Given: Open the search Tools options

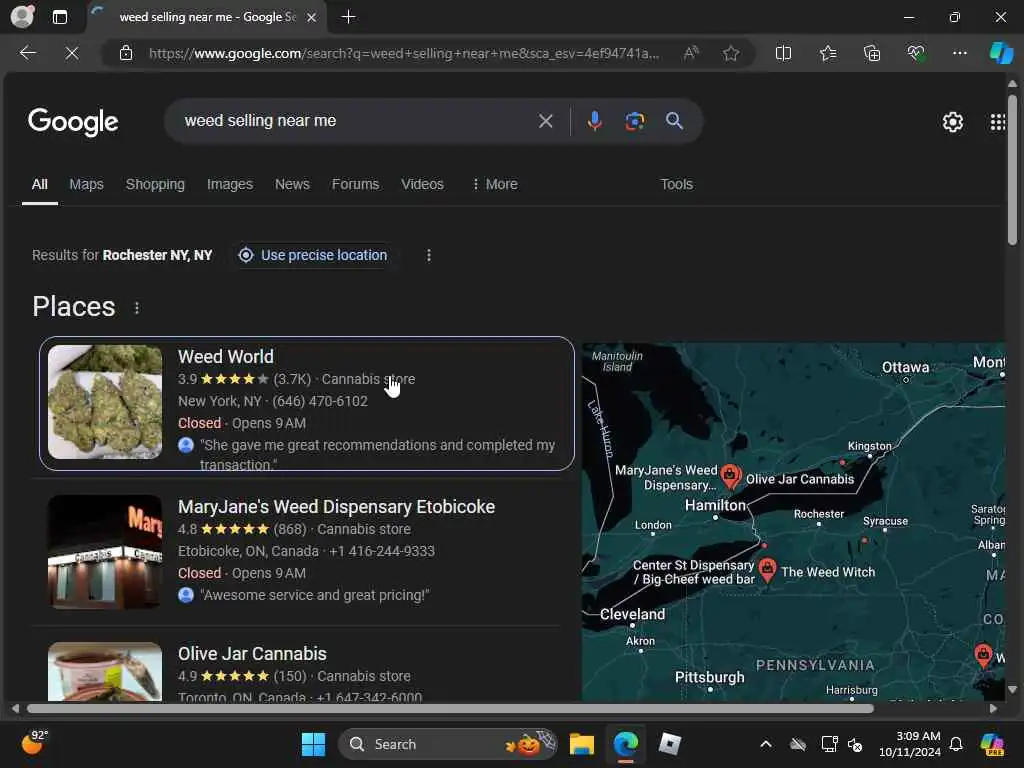Looking at the screenshot, I should tap(676, 184).
